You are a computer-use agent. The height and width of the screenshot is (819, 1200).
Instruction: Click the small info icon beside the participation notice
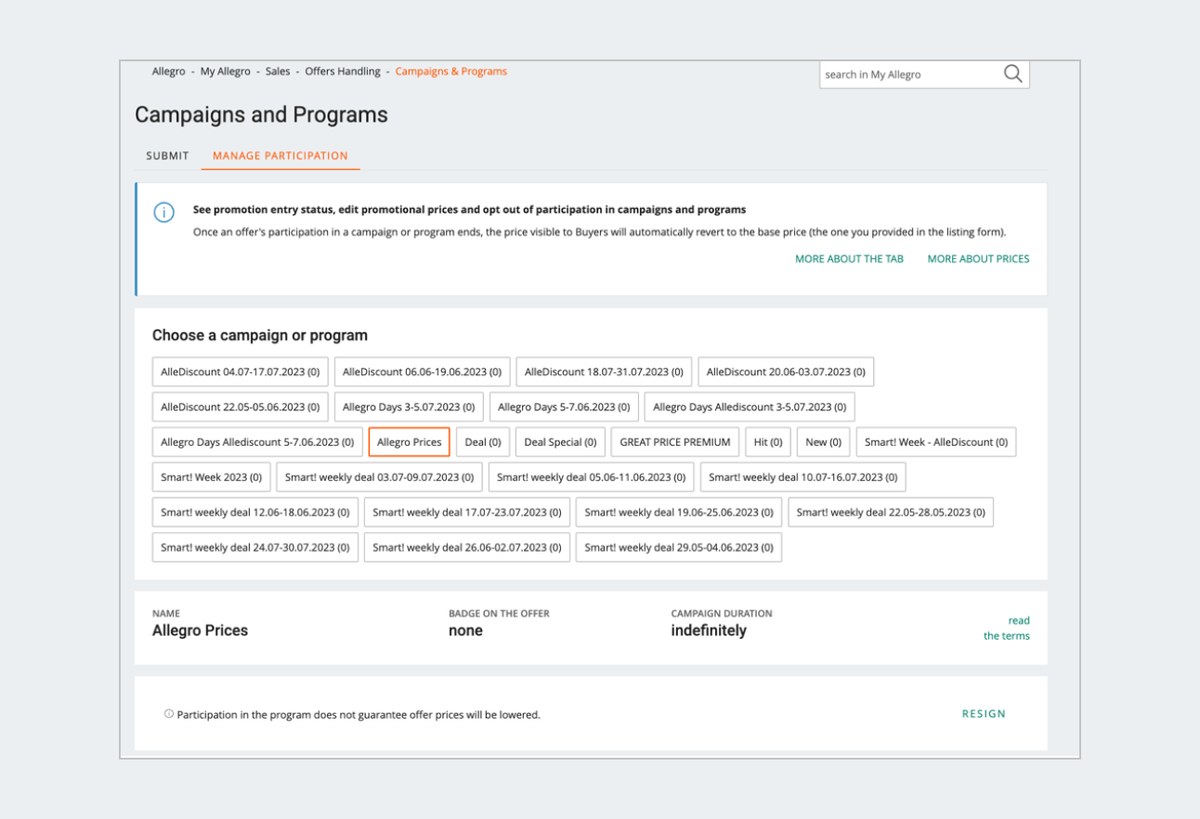169,714
